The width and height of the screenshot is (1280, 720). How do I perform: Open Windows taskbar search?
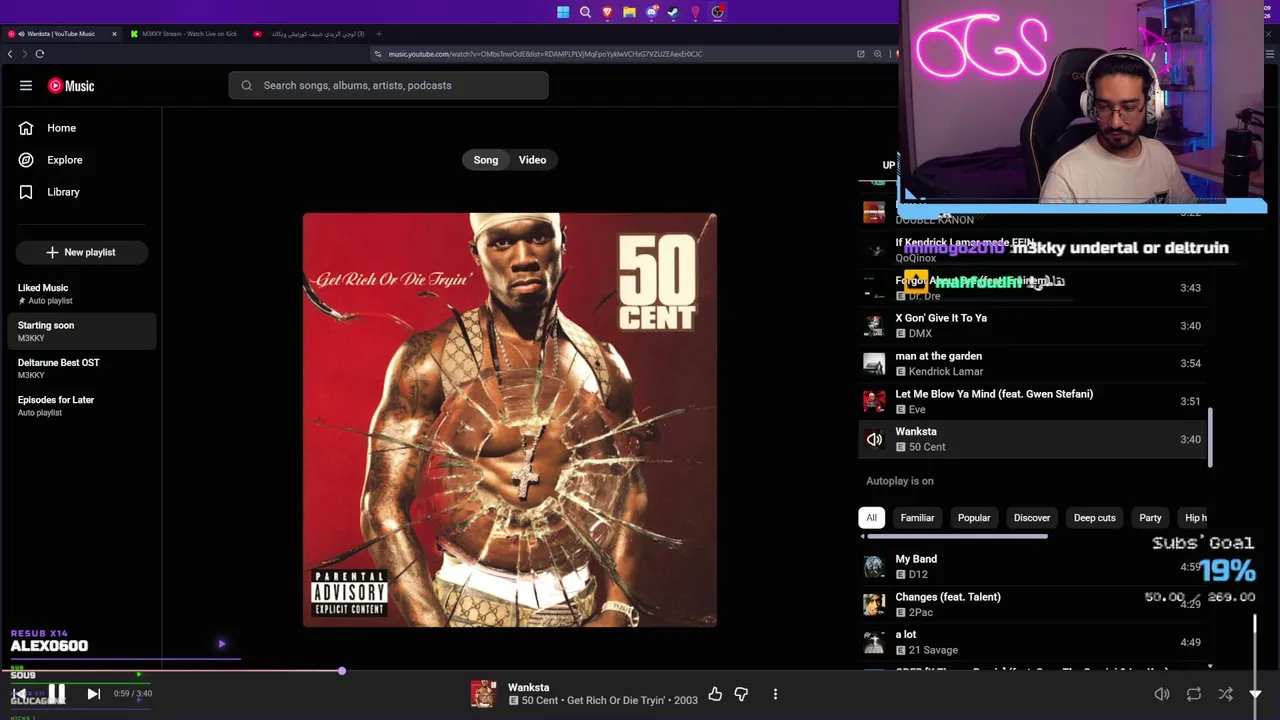[585, 12]
